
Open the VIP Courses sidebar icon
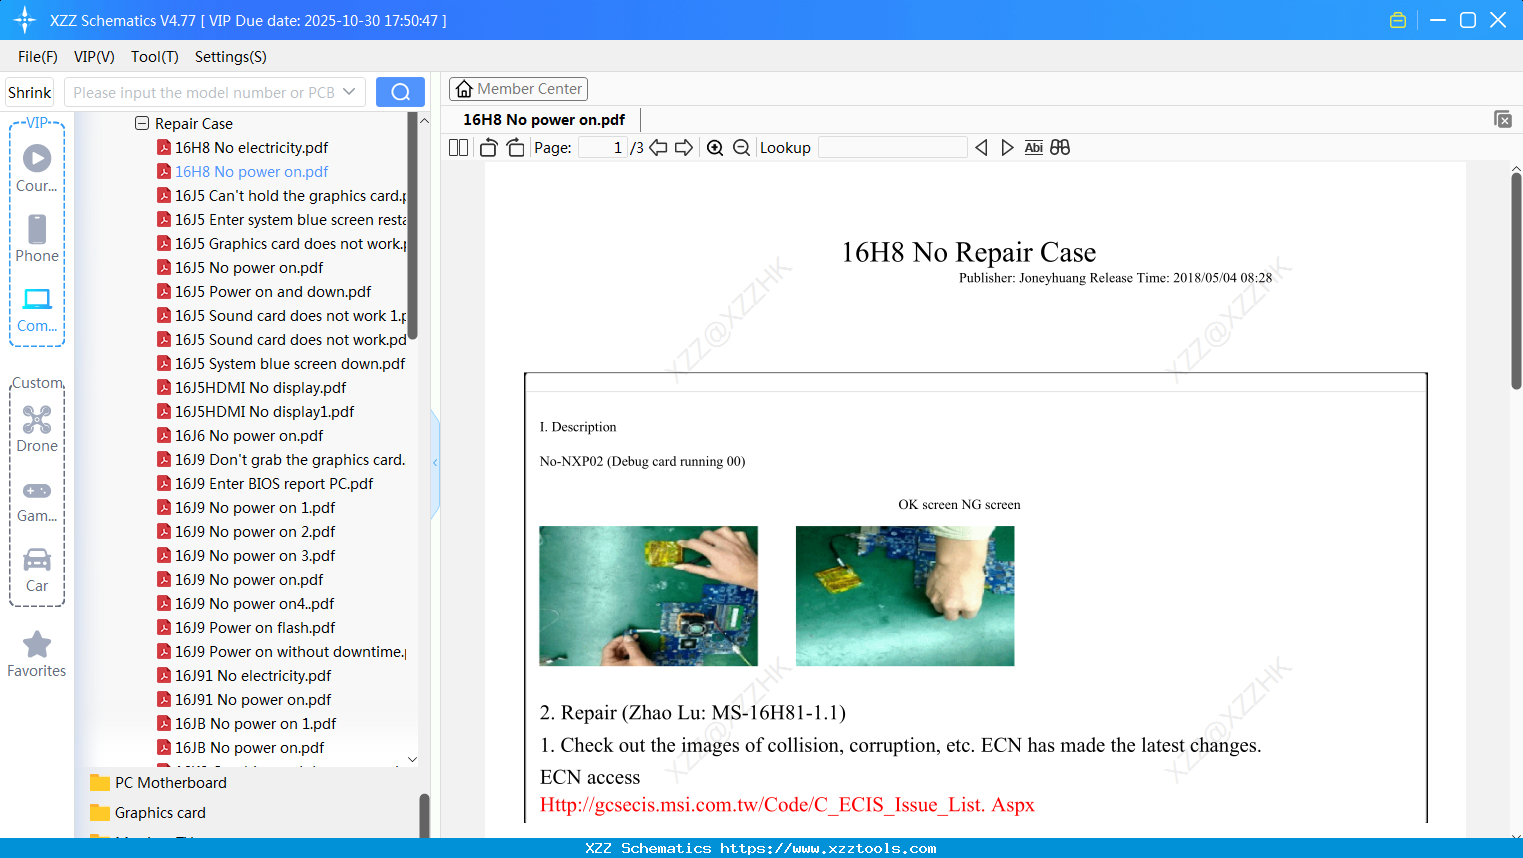pyautogui.click(x=37, y=168)
